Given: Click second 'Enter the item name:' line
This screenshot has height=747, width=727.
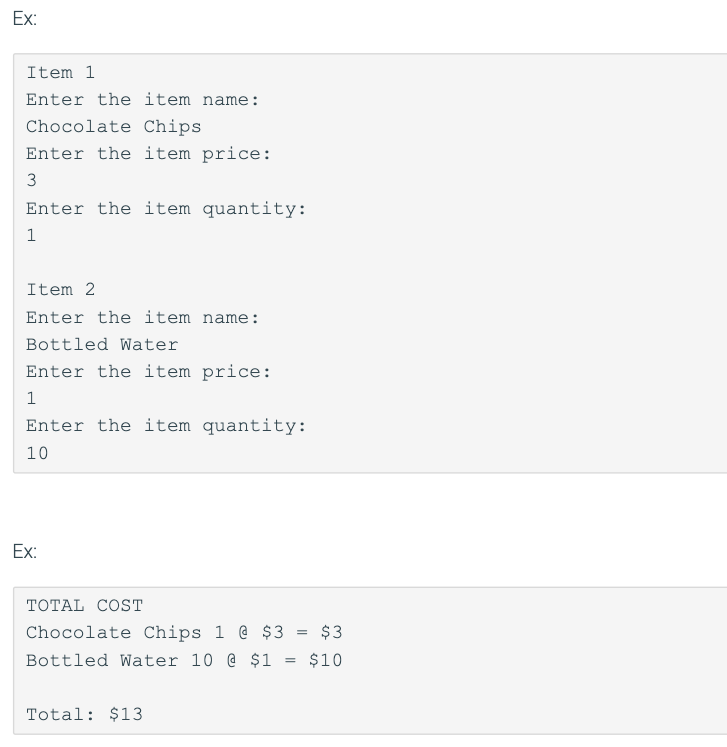Looking at the screenshot, I should (x=143, y=317).
